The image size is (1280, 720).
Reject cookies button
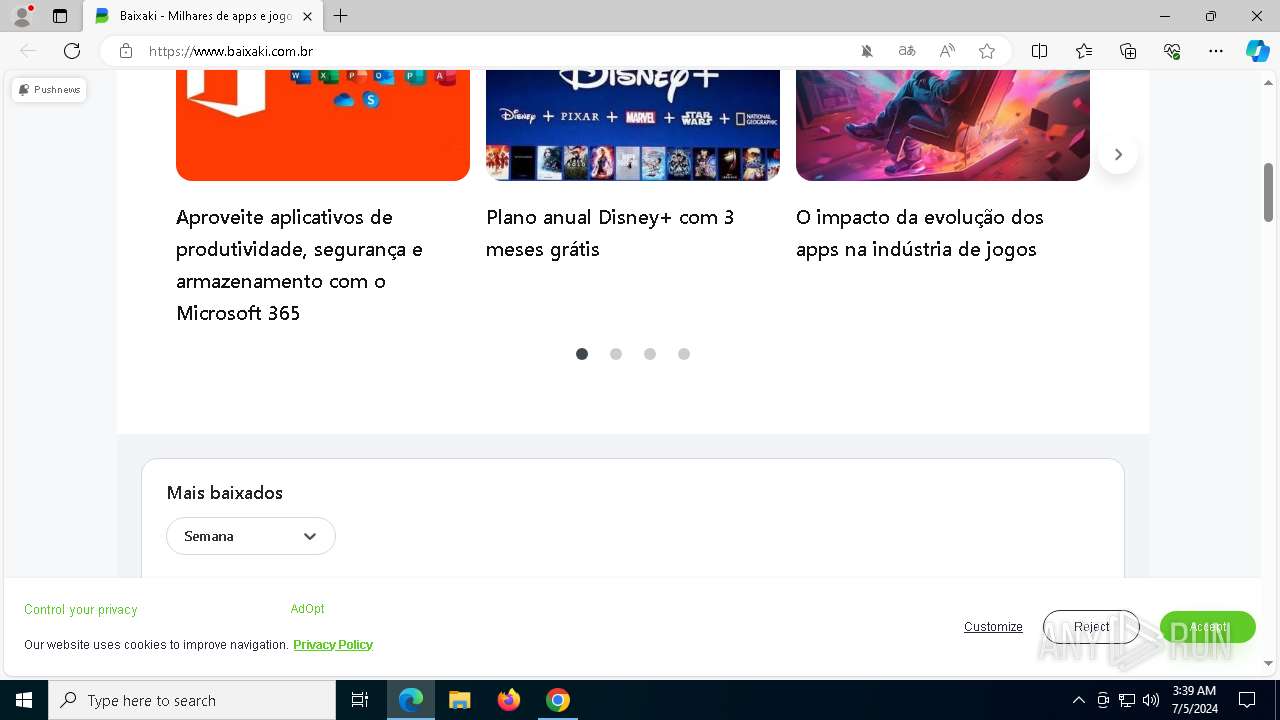(1091, 627)
